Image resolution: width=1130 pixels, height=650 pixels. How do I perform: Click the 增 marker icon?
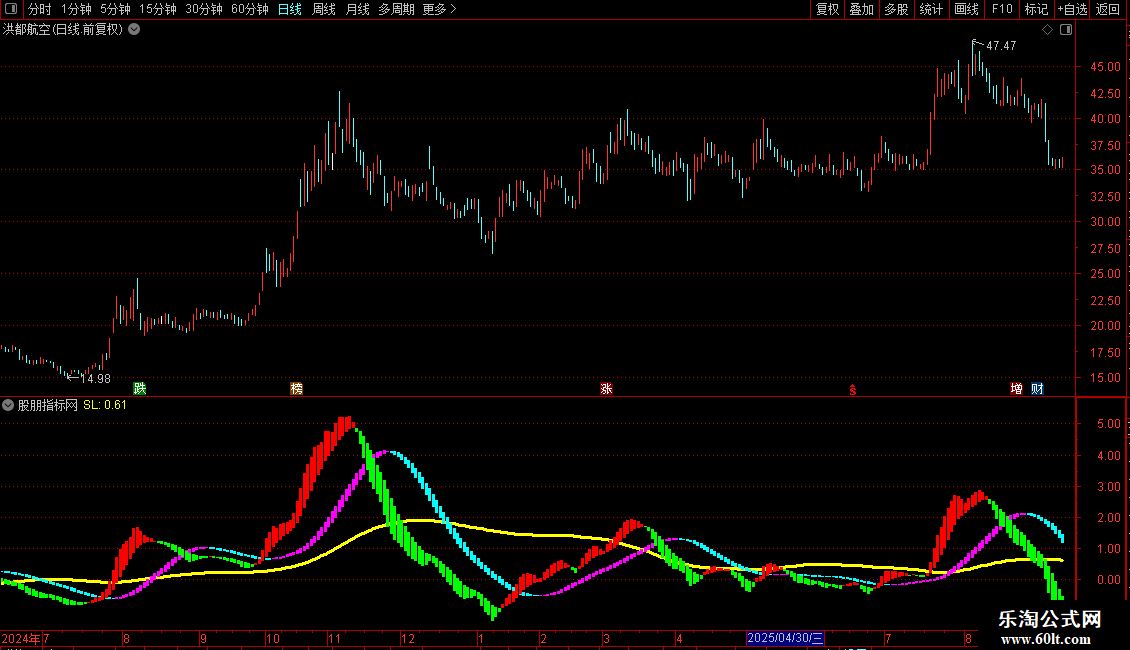click(1016, 388)
